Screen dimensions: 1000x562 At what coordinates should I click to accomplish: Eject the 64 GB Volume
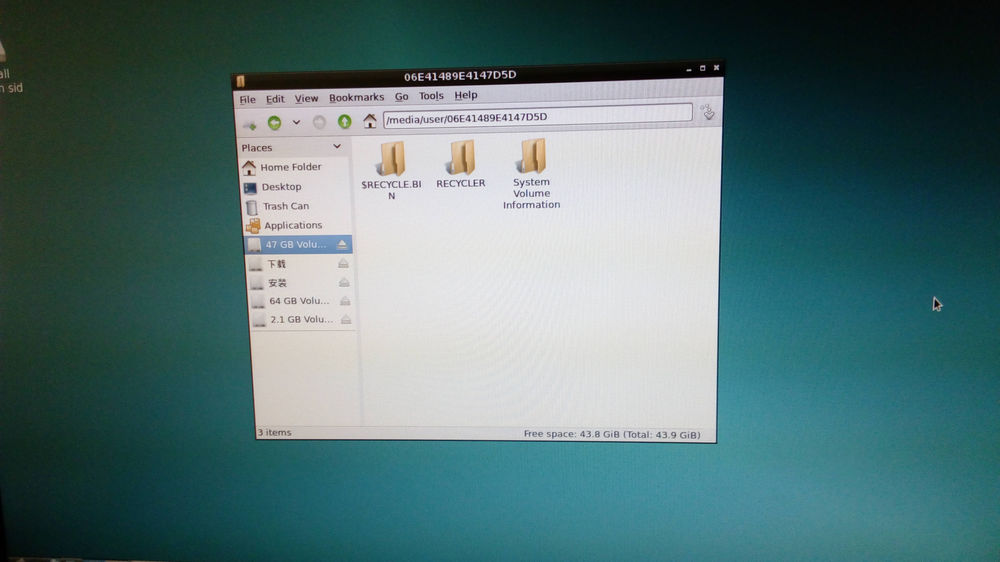click(345, 300)
